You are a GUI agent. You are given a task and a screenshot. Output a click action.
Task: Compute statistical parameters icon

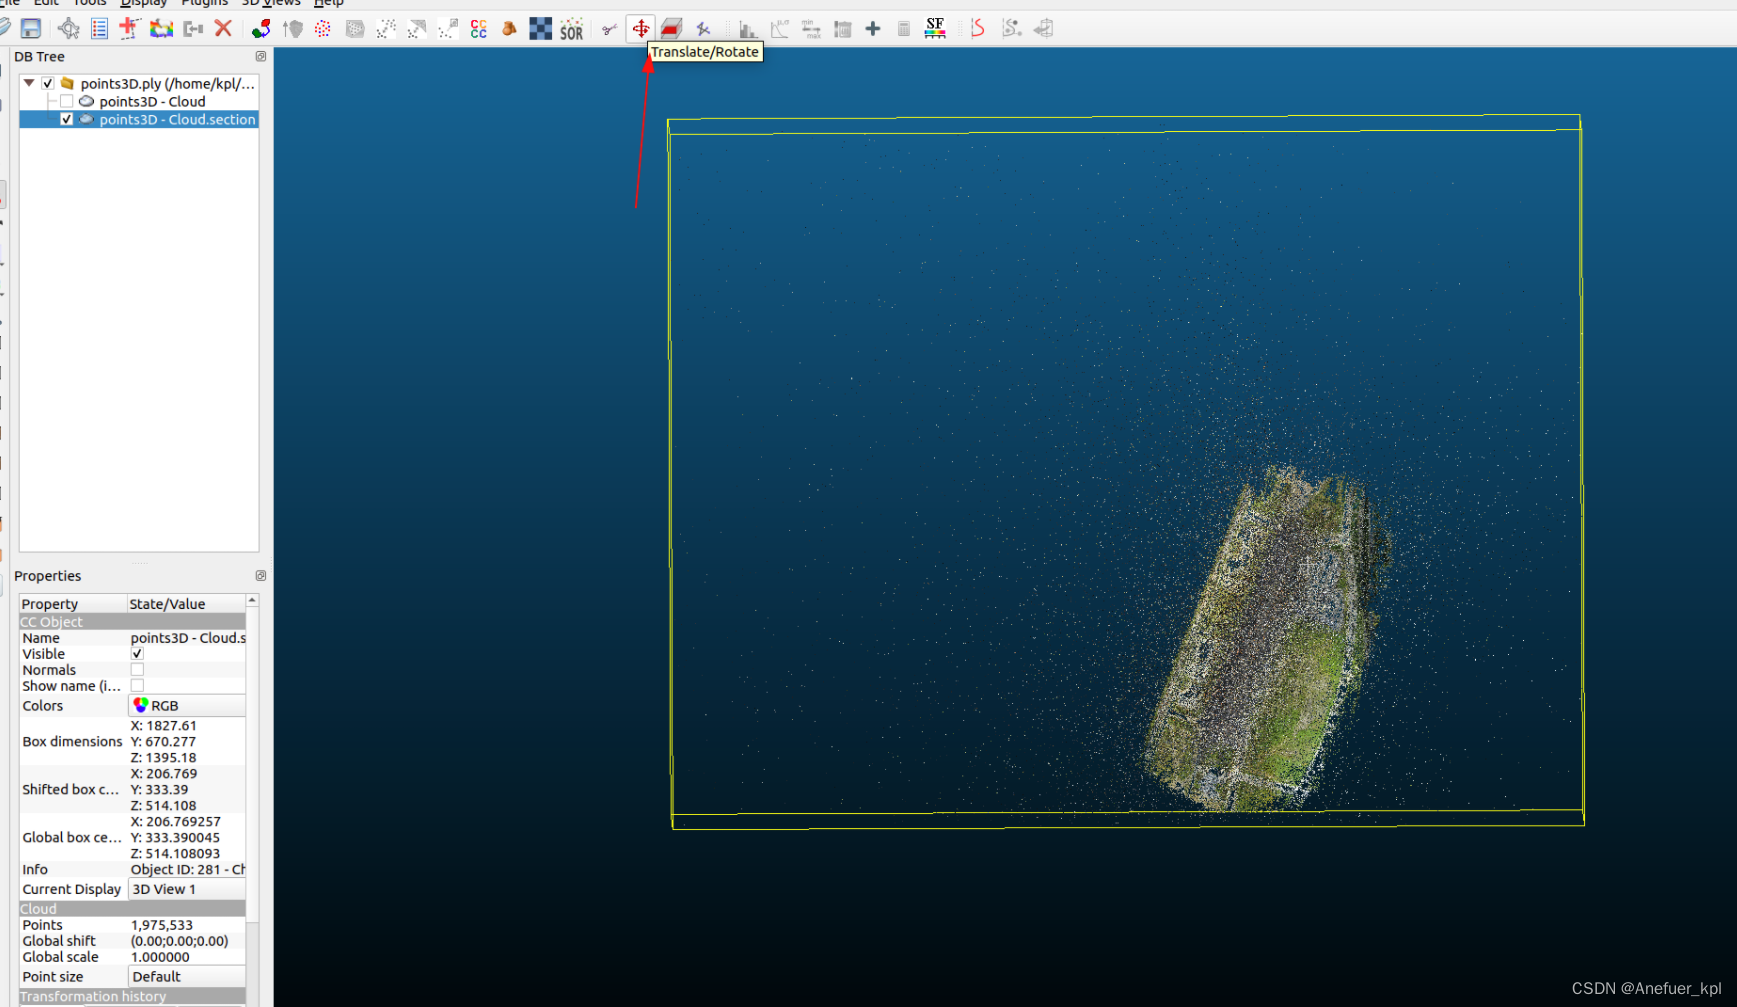pos(780,29)
